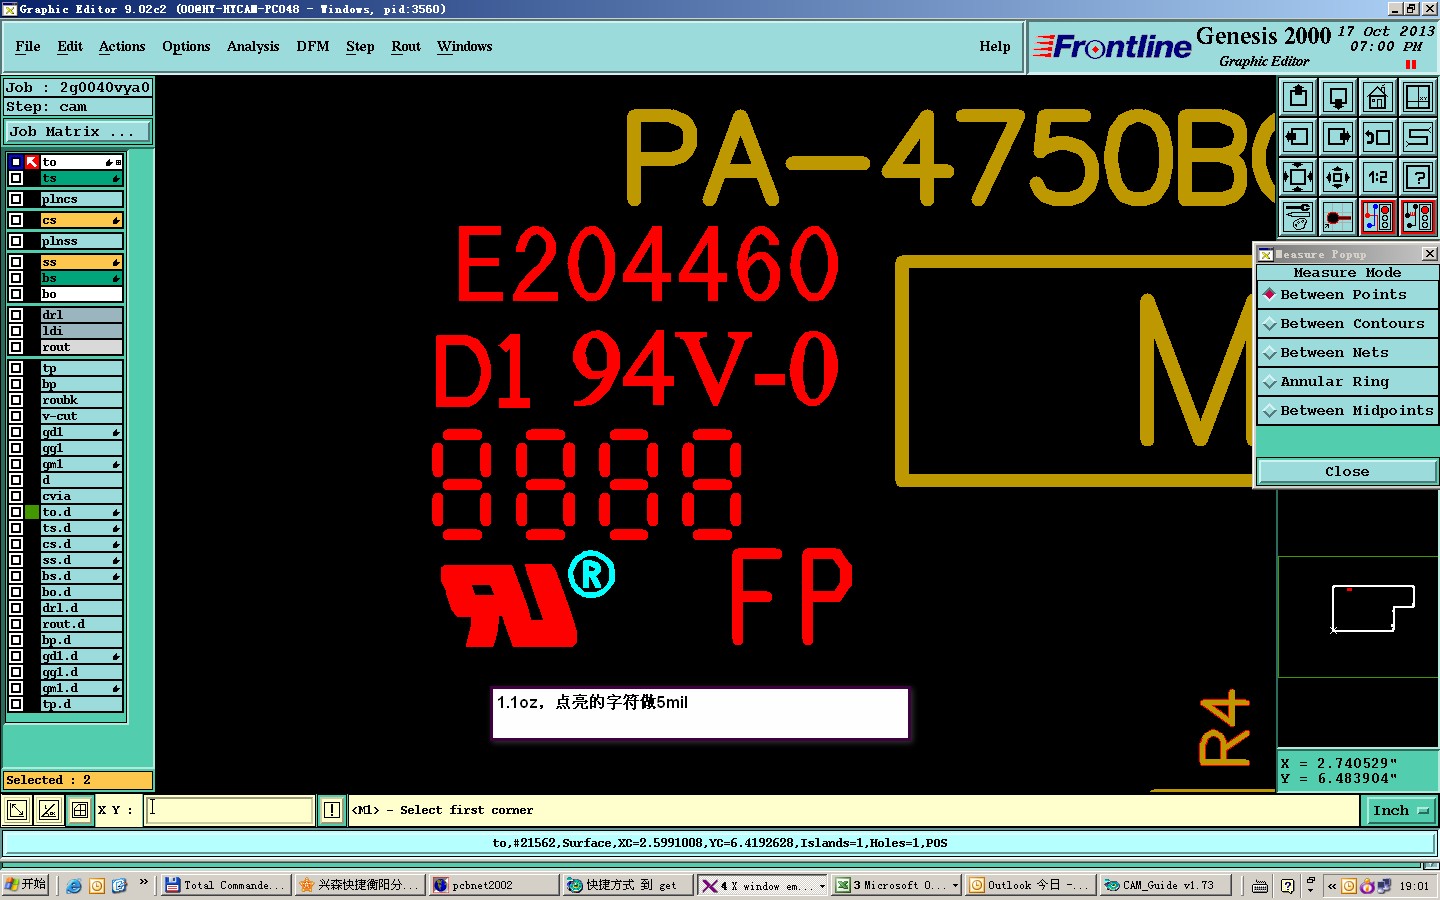Click the snap-to-pad grid icon

[1338, 217]
